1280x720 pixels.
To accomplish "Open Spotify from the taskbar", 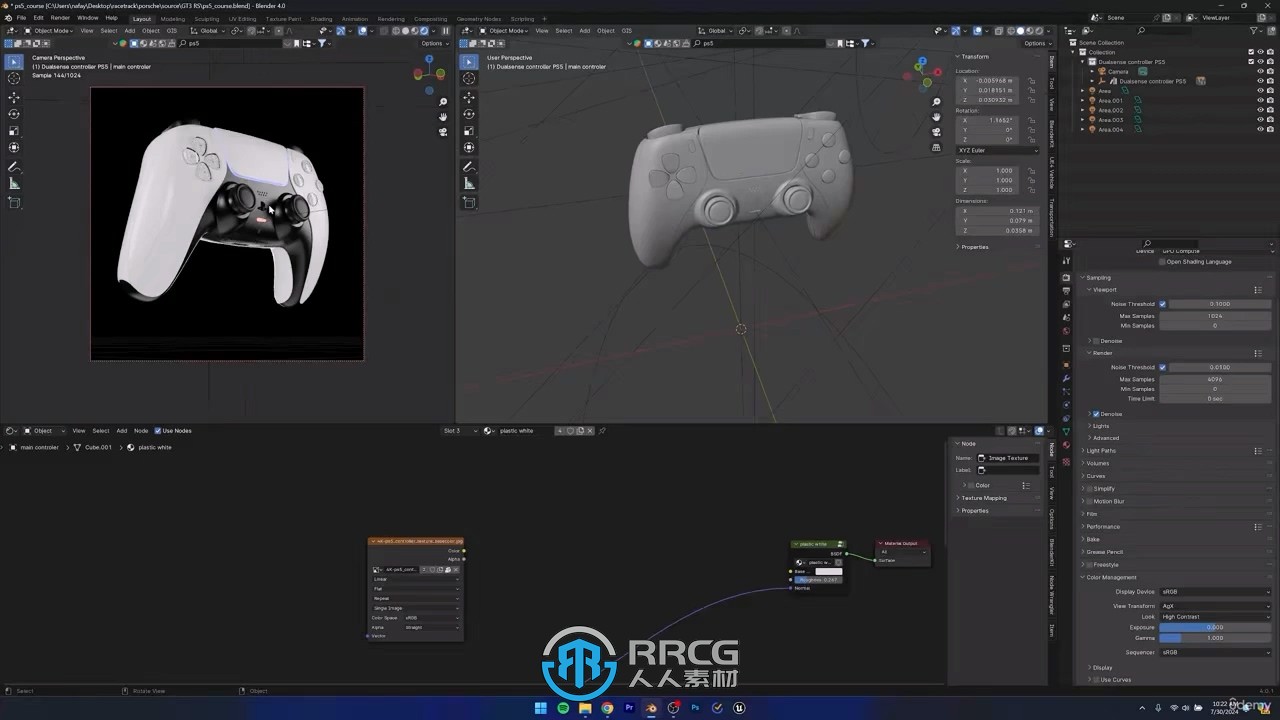I will (563, 708).
